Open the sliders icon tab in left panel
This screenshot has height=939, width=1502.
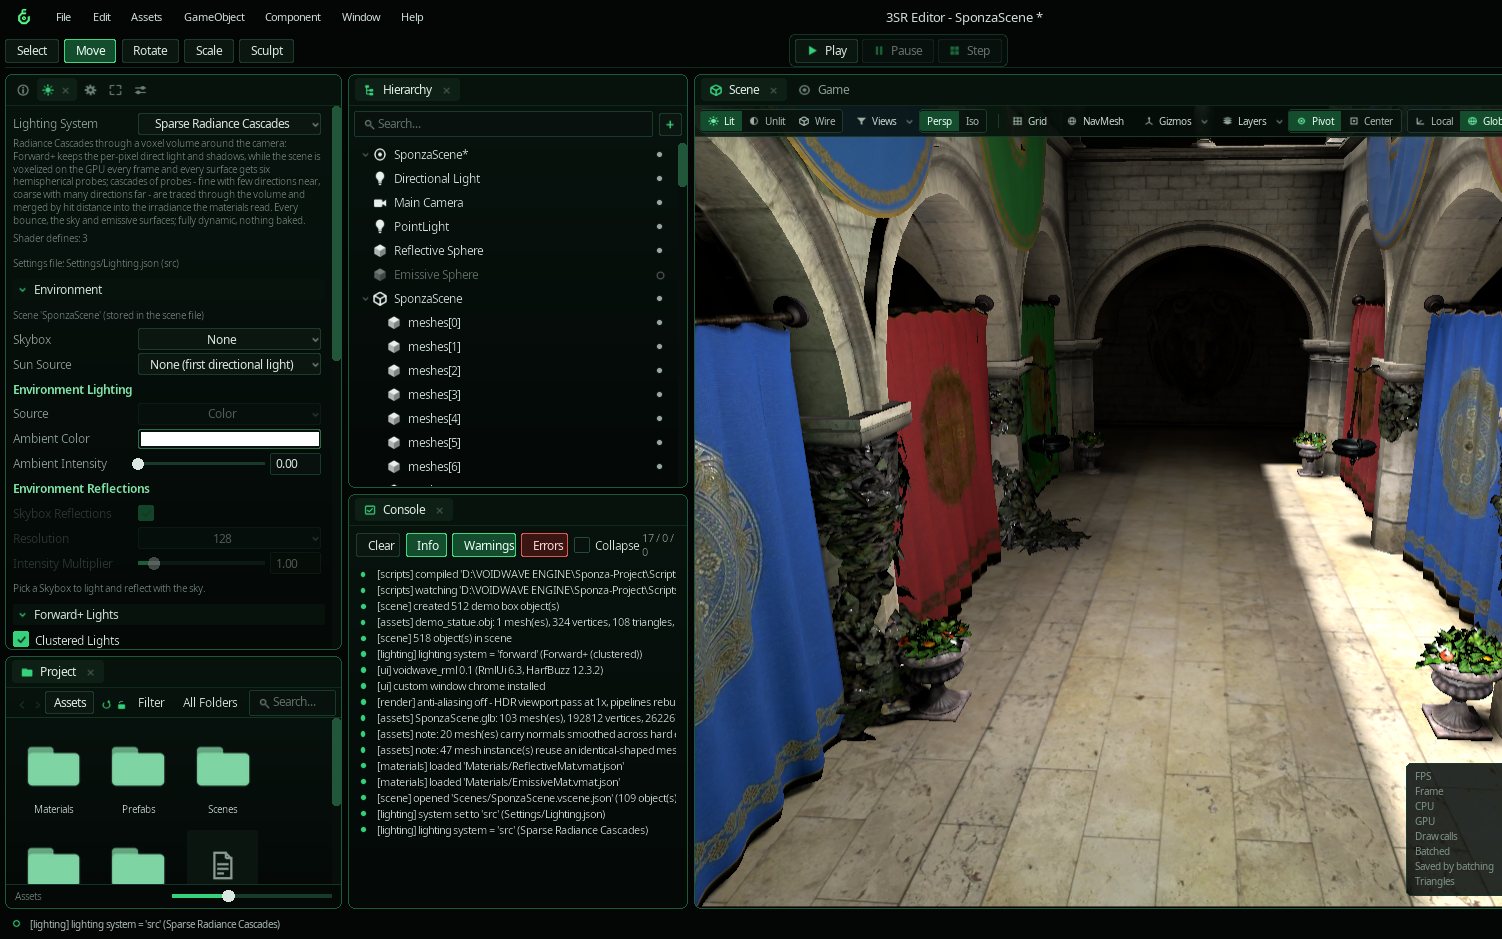(140, 90)
